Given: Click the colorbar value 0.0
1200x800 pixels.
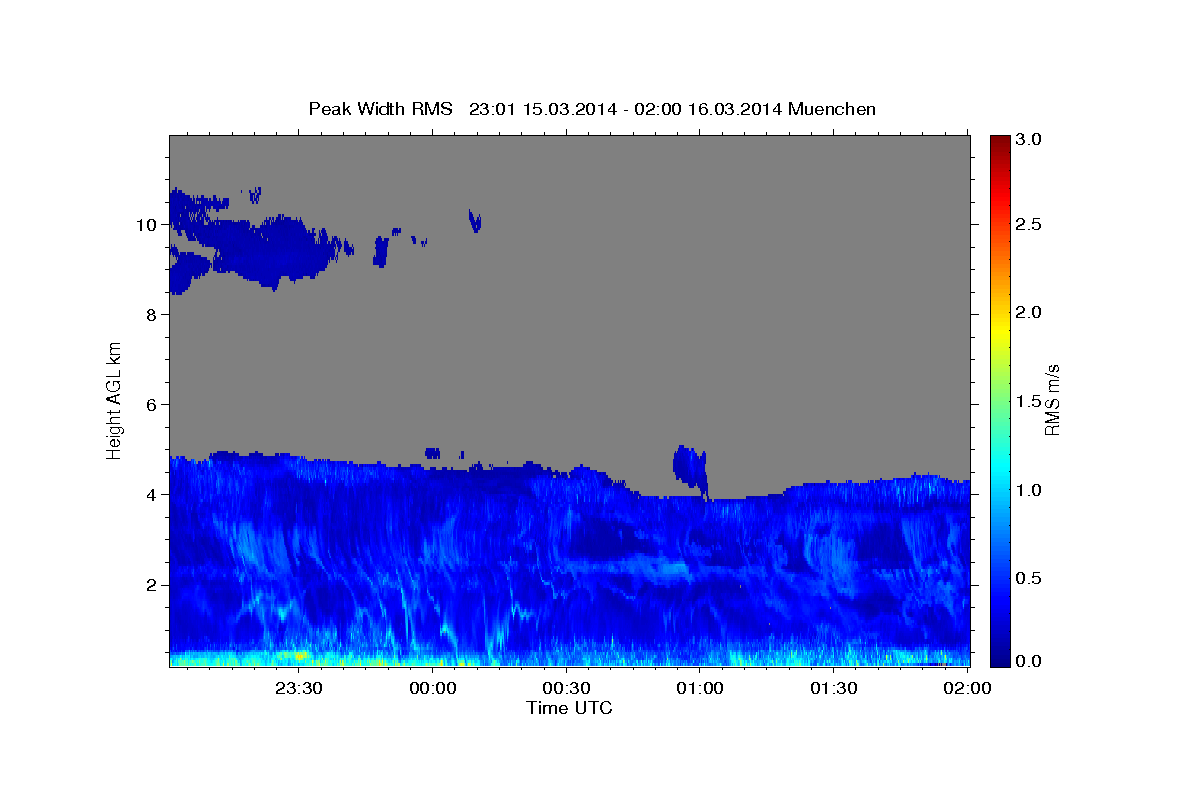Looking at the screenshot, I should pyautogui.click(x=1029, y=661).
